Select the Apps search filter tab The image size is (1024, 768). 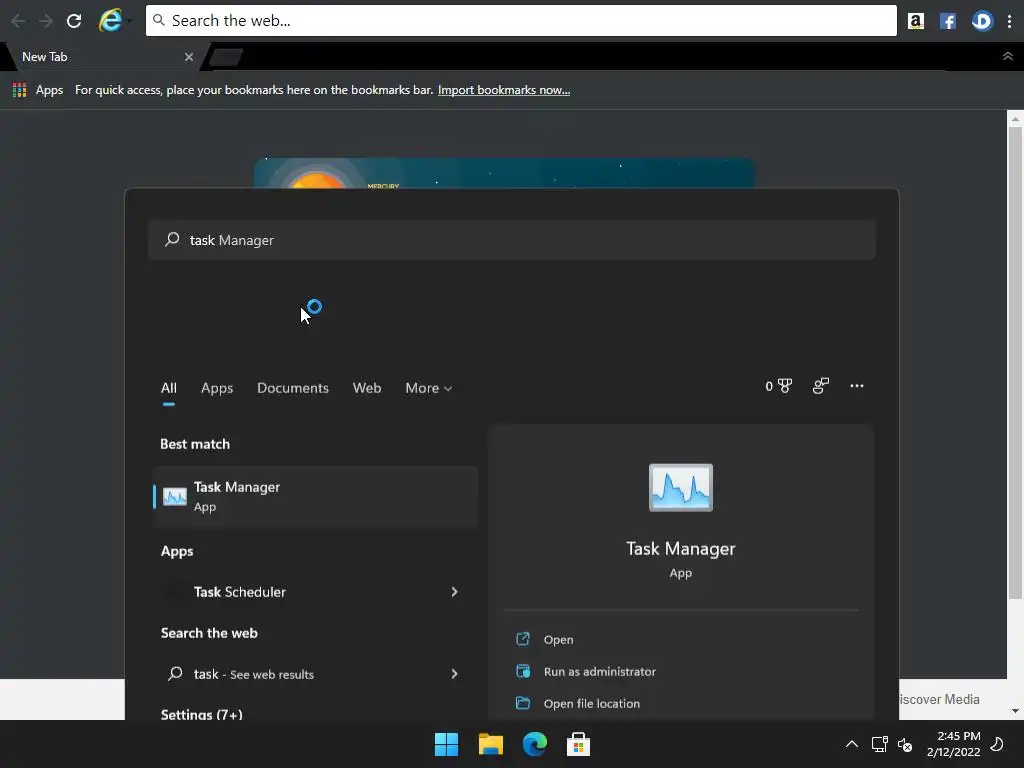point(217,388)
